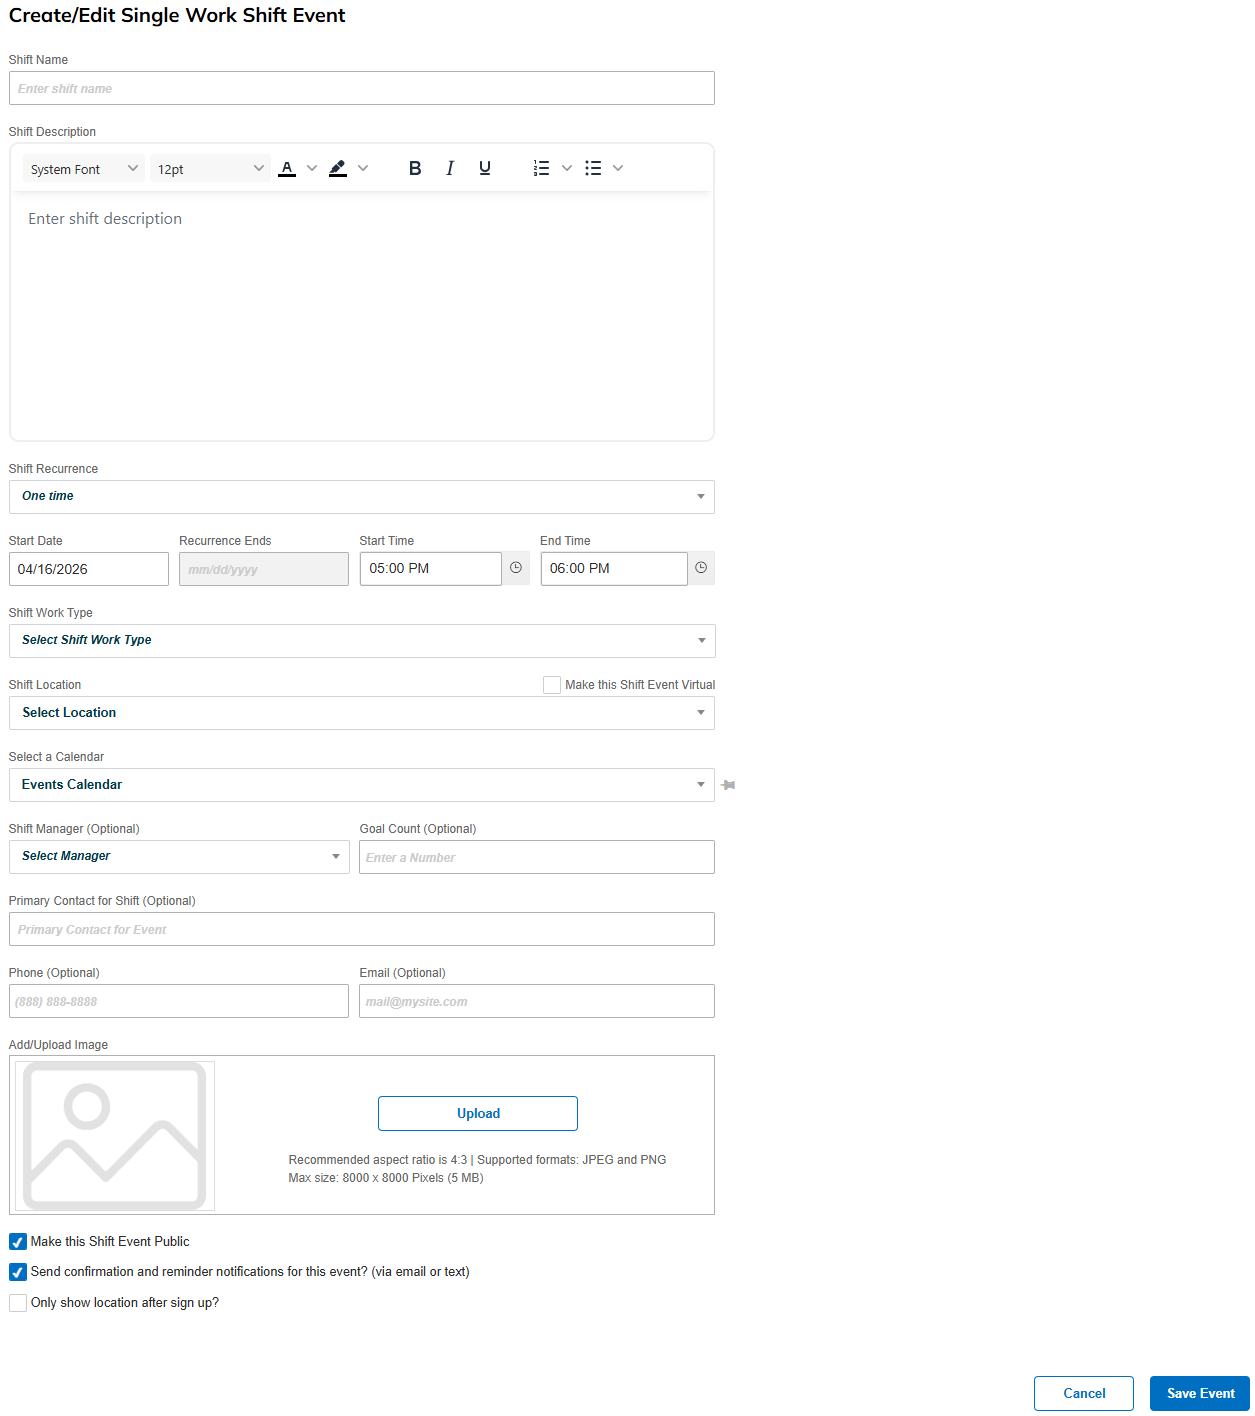Click the 'Recommended aspect ratio is 4:3' text

click(378, 1160)
